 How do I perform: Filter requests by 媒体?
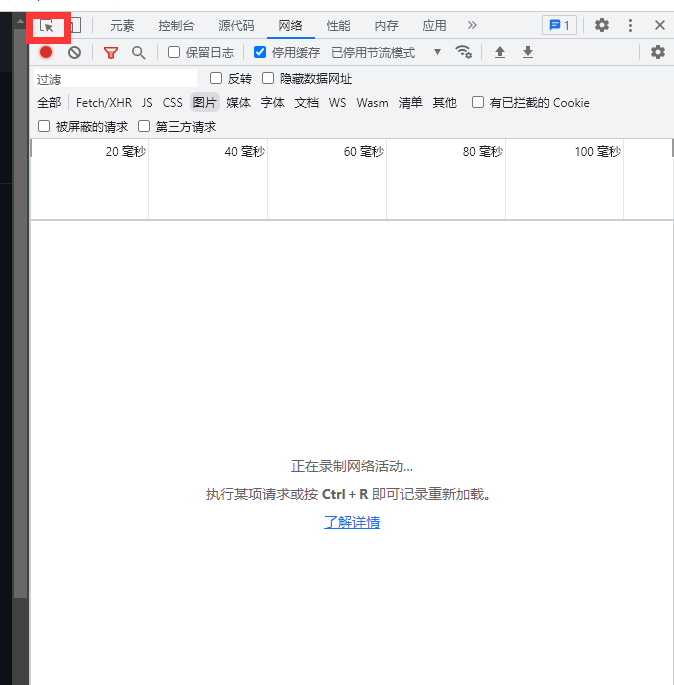[x=238, y=103]
